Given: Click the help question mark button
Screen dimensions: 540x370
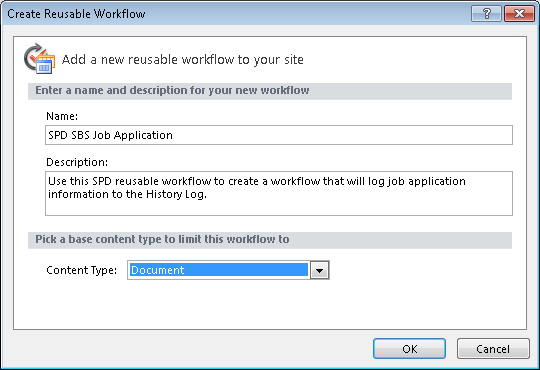Looking at the screenshot, I should click(x=486, y=14).
